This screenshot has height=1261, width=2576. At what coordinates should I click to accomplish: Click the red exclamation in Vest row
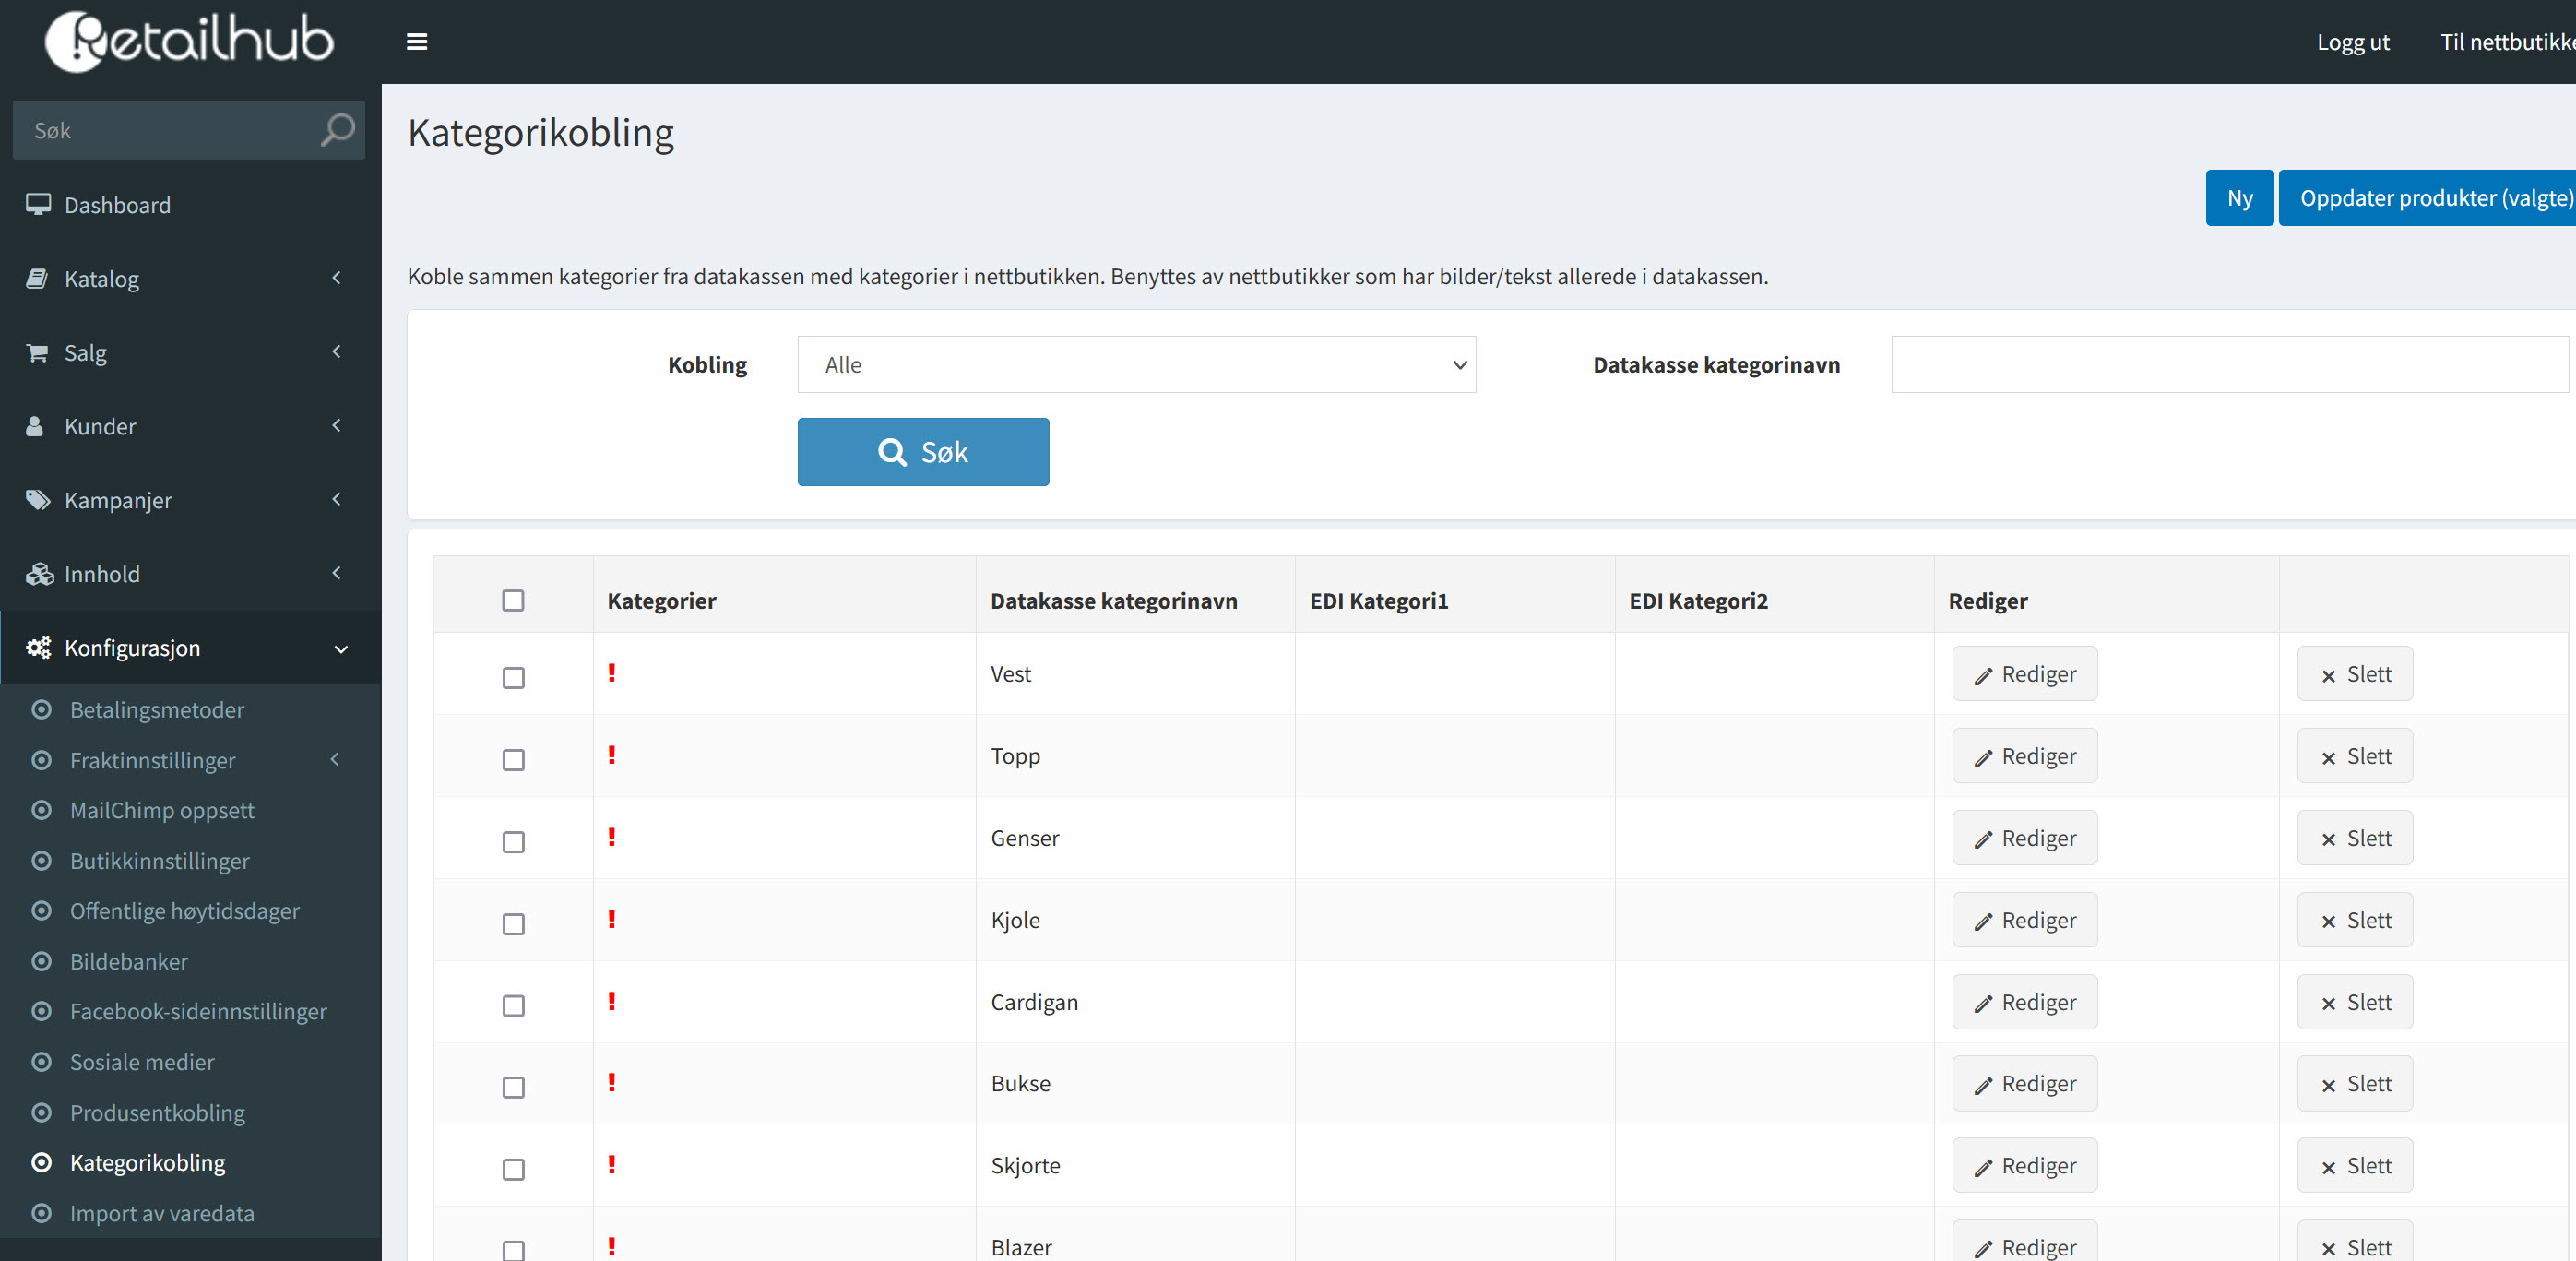(x=612, y=673)
